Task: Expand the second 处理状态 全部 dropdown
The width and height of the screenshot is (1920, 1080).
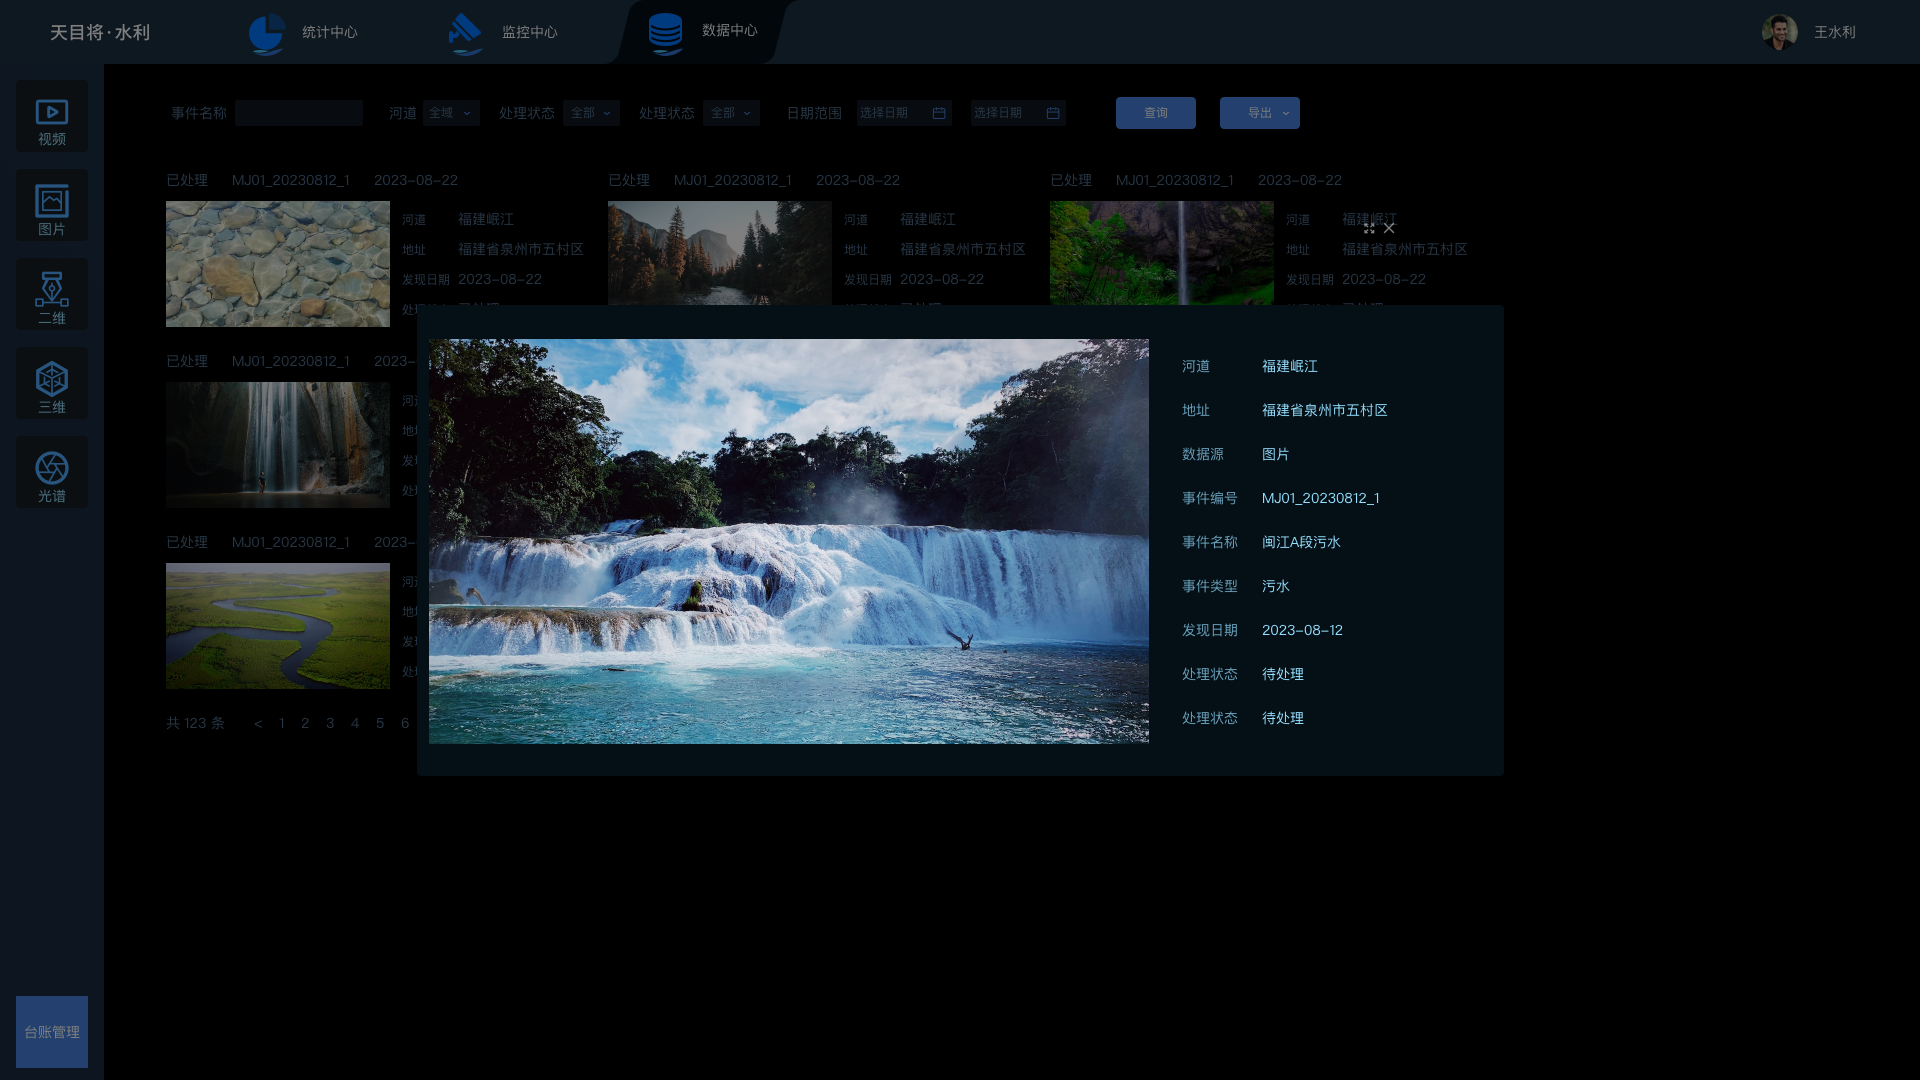Action: pyautogui.click(x=731, y=113)
